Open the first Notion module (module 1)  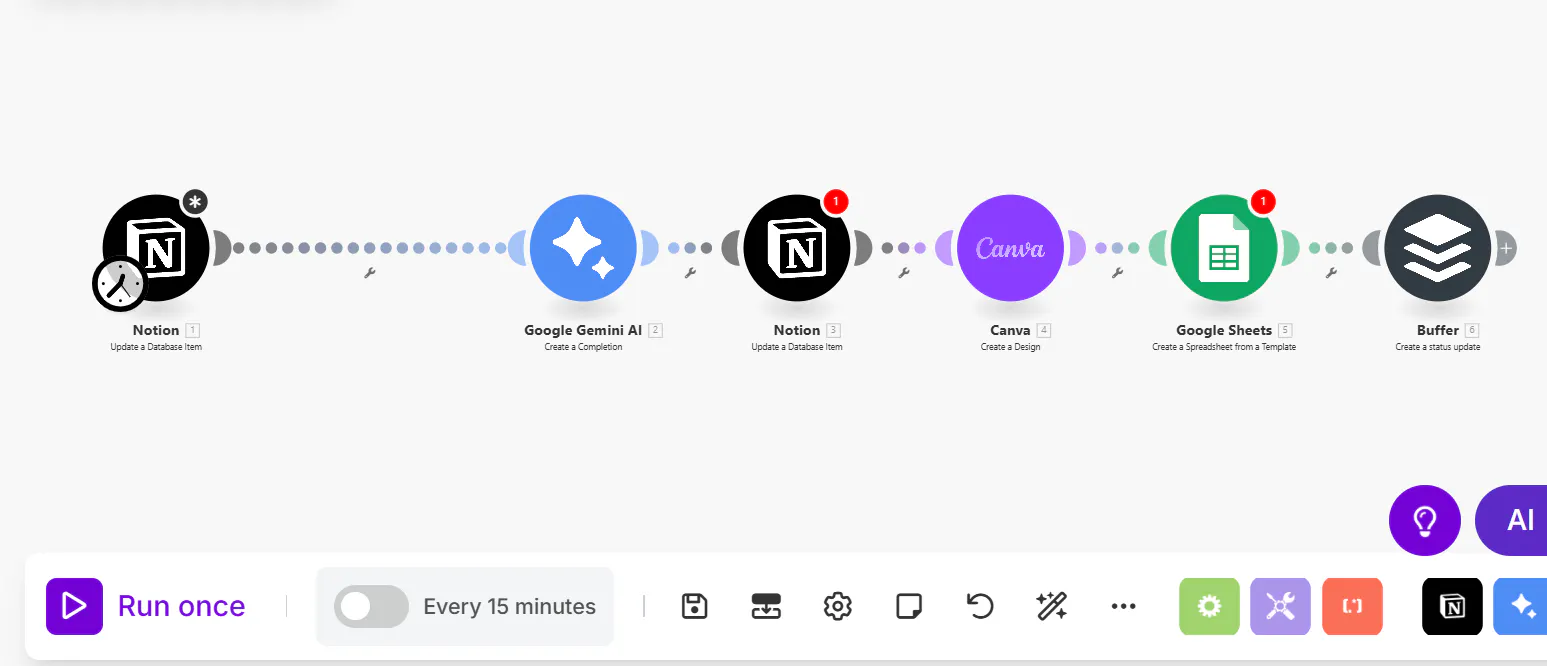pos(156,248)
